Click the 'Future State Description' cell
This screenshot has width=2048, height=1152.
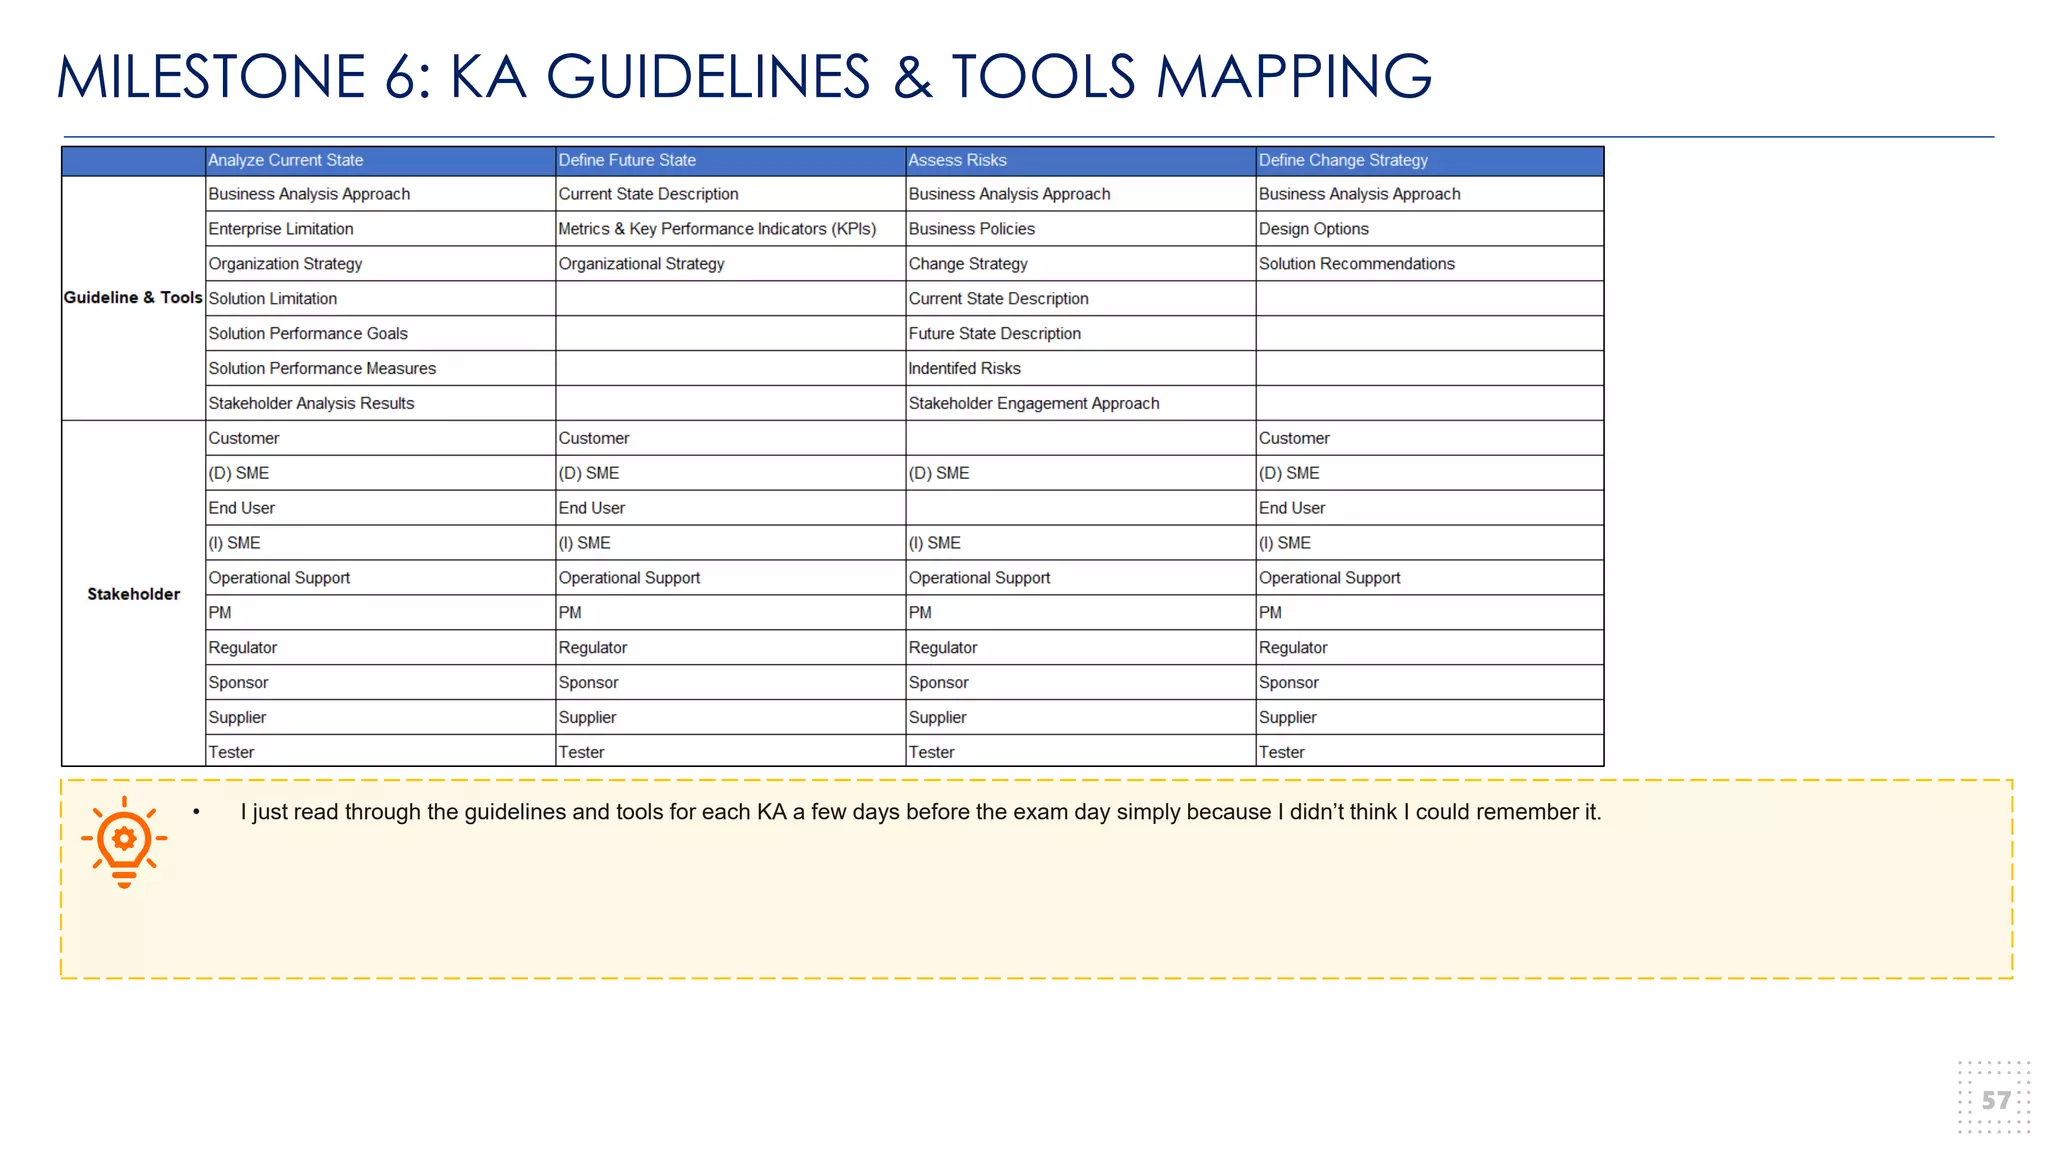1080,334
